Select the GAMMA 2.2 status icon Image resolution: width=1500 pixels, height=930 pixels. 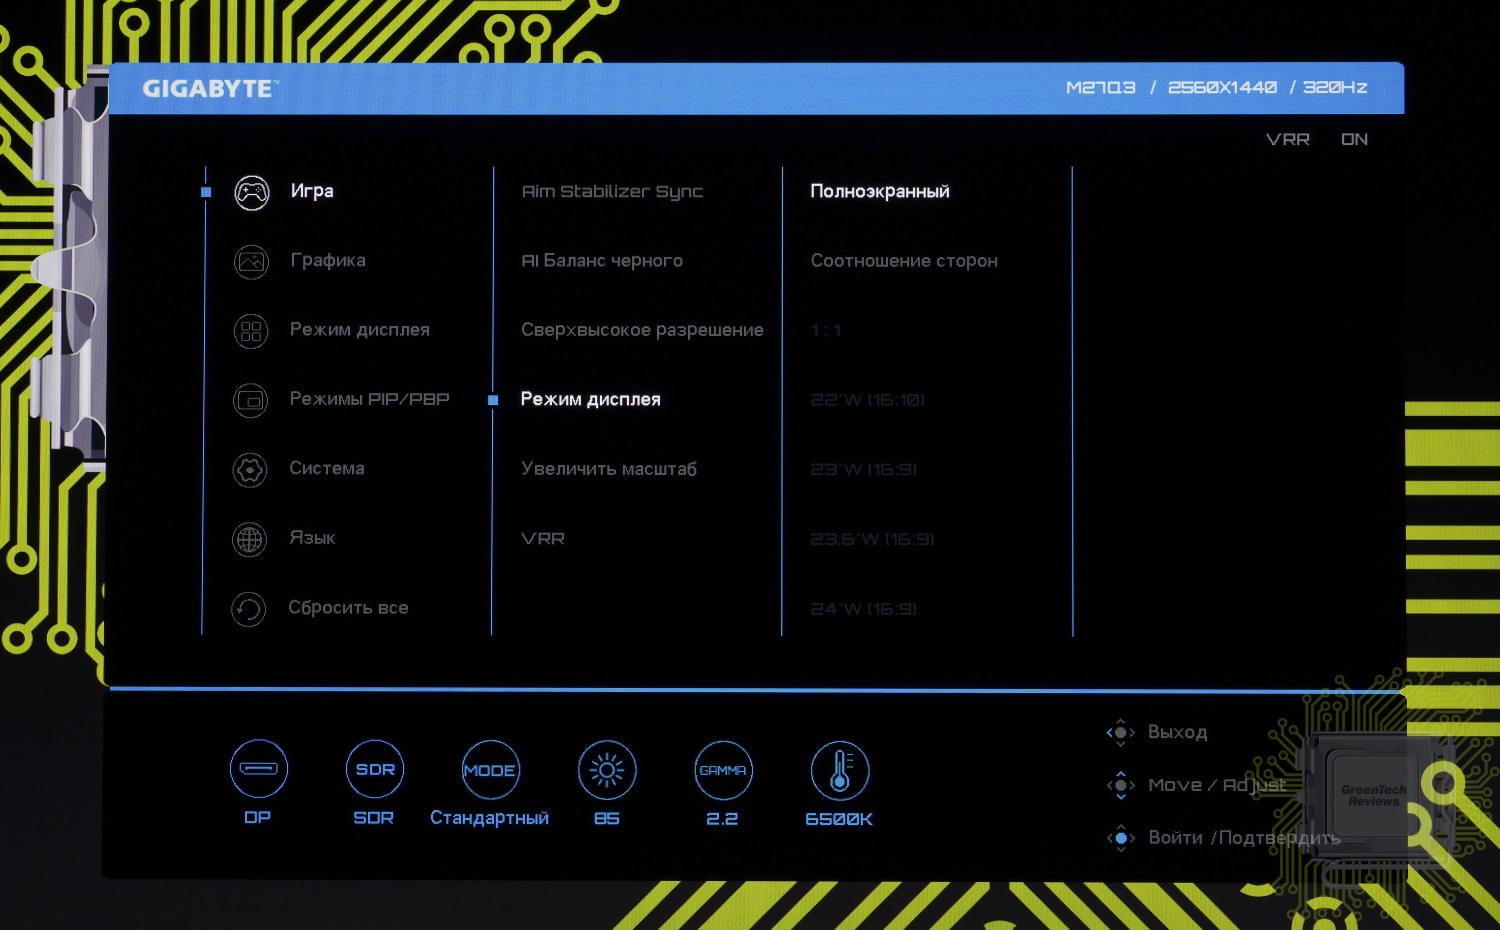[x=723, y=770]
